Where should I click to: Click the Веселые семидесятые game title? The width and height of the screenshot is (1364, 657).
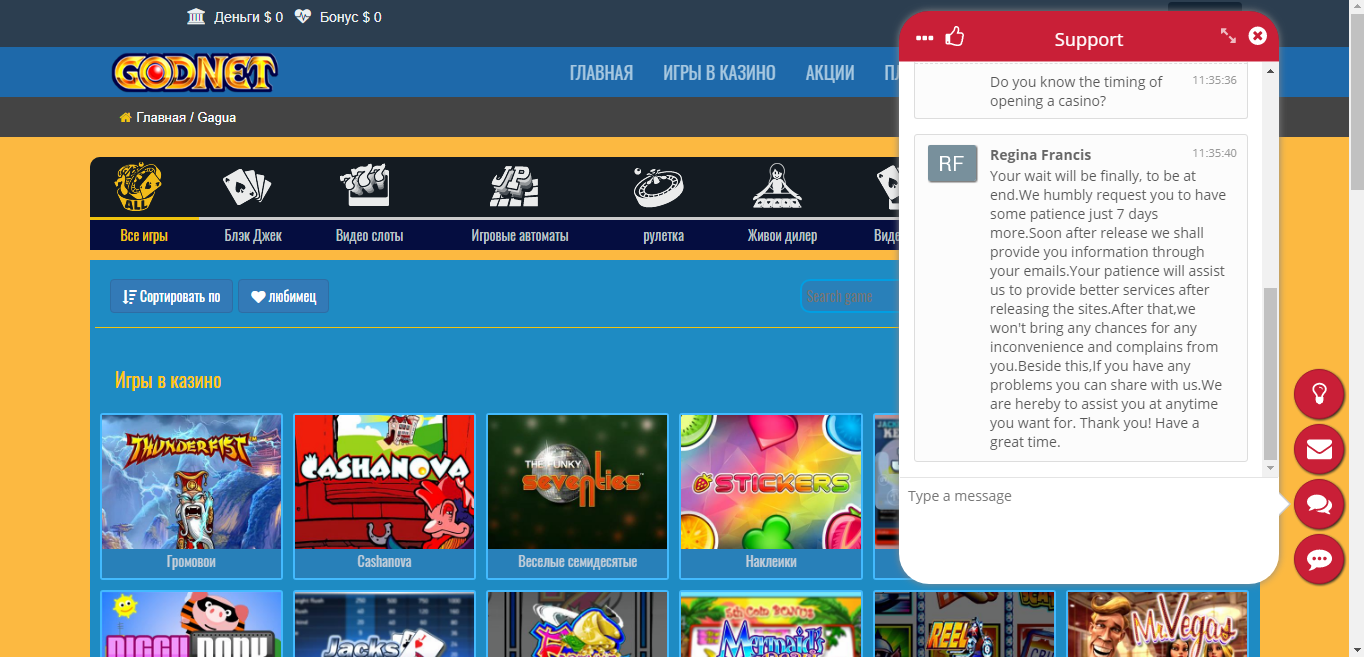(x=577, y=562)
